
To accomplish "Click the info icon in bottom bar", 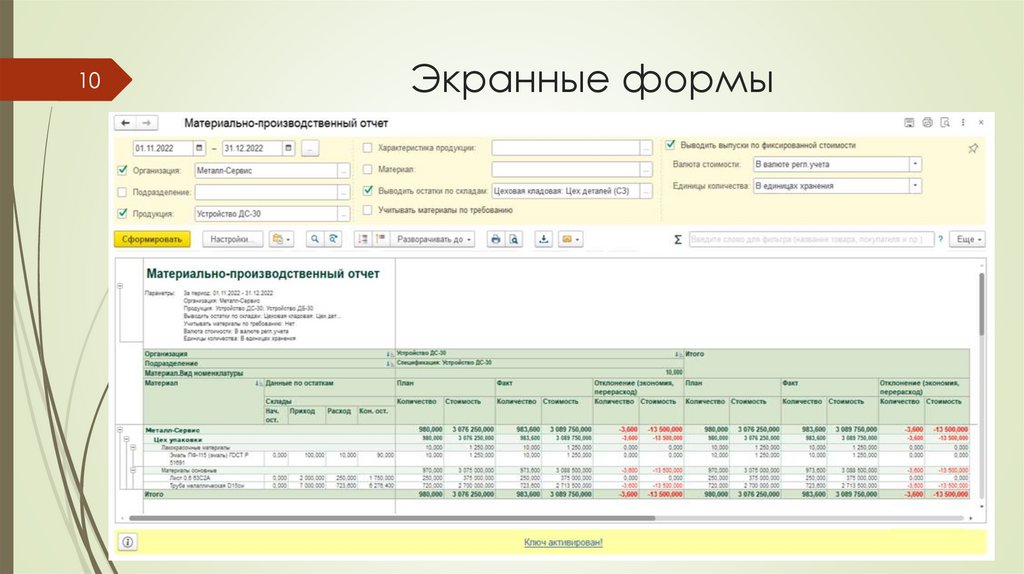I will pos(128,542).
